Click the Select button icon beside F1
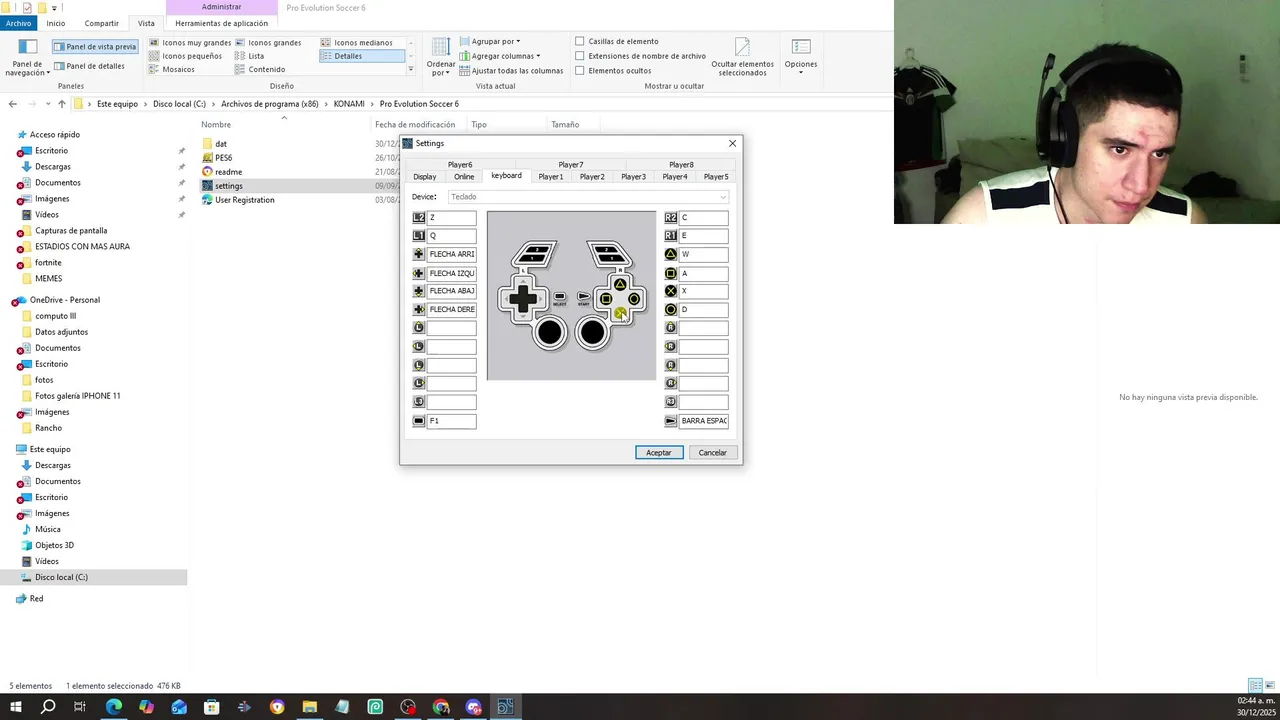 (419, 421)
